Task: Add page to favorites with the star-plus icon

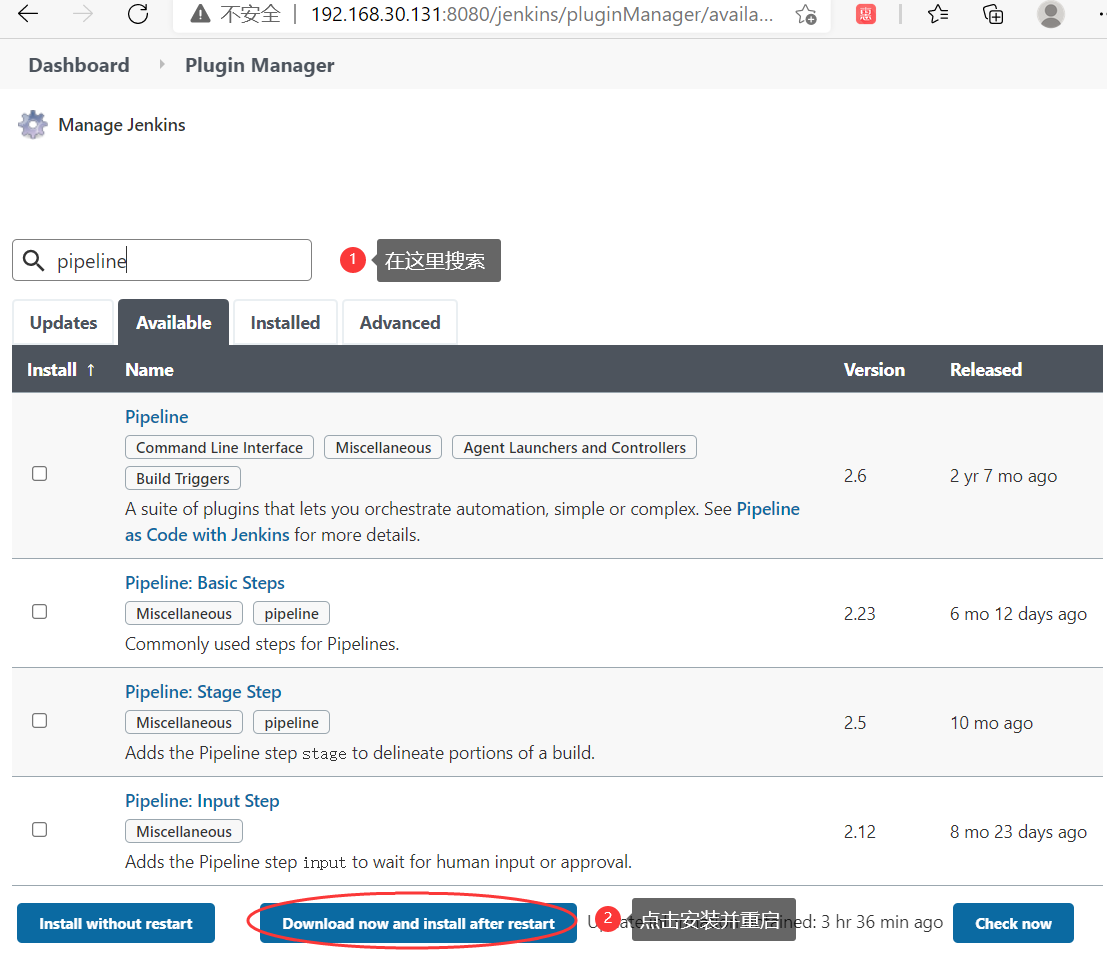Action: 806,14
